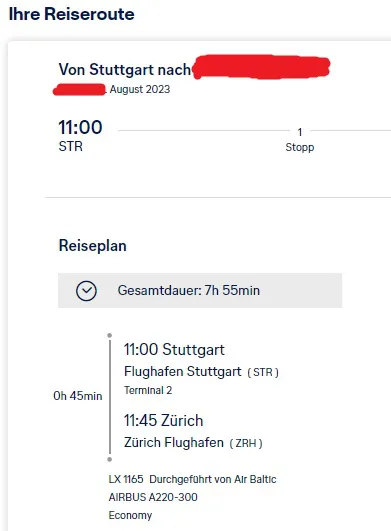Click the clock icon beside Gesamtdauer
391x531 pixels.
(86, 291)
